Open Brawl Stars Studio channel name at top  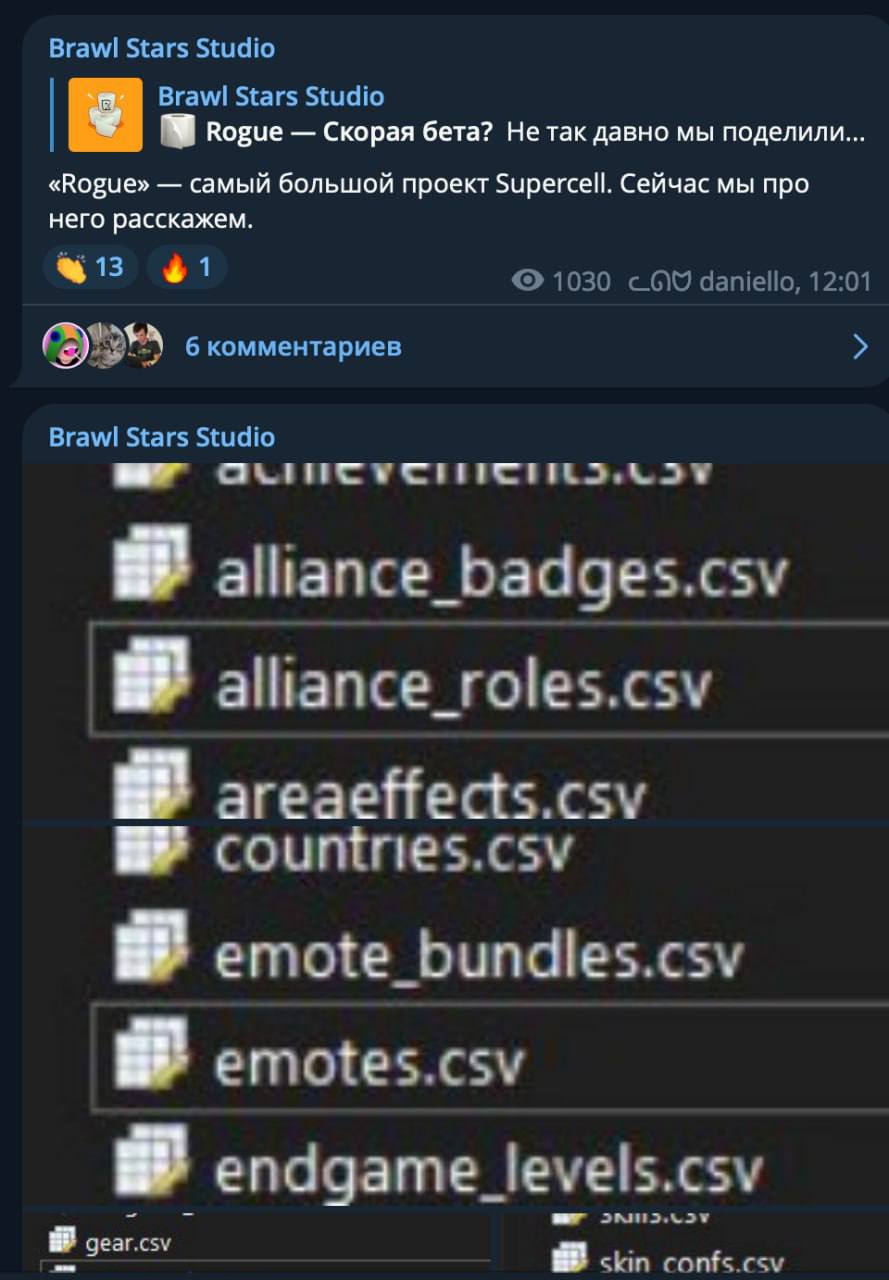tap(162, 48)
